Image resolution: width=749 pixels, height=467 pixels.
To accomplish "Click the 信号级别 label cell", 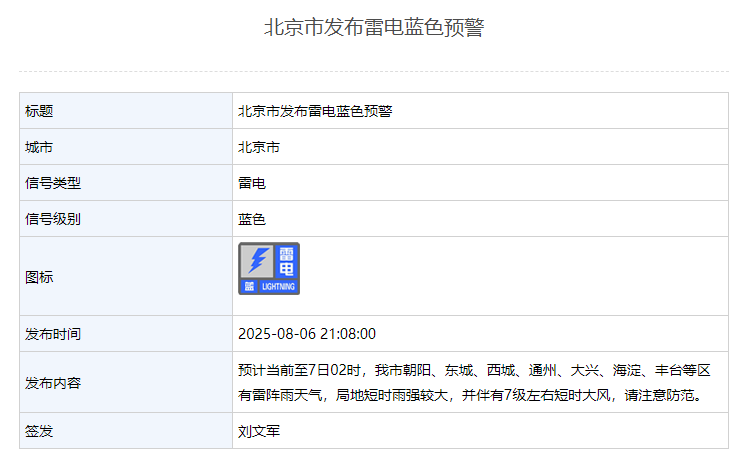I will [x=126, y=219].
